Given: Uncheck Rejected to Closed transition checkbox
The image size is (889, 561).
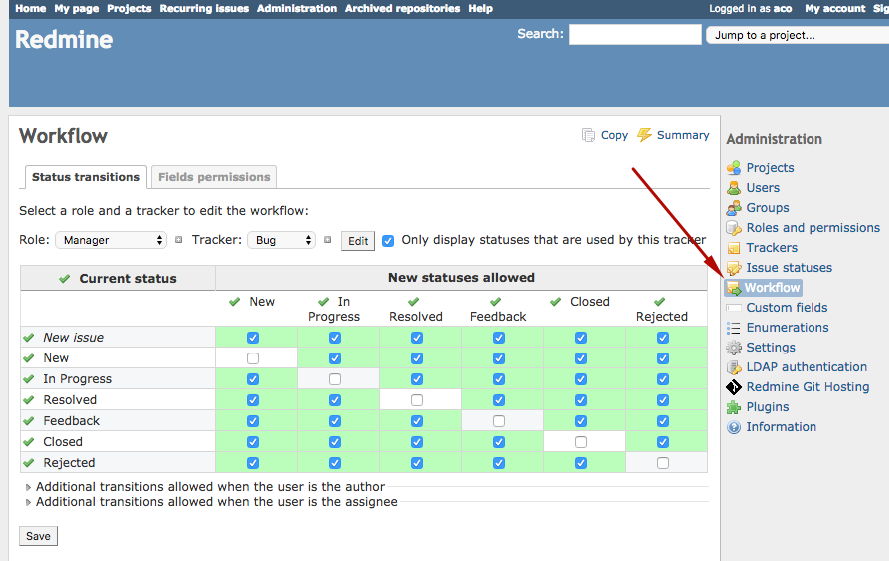Looking at the screenshot, I should point(581,463).
